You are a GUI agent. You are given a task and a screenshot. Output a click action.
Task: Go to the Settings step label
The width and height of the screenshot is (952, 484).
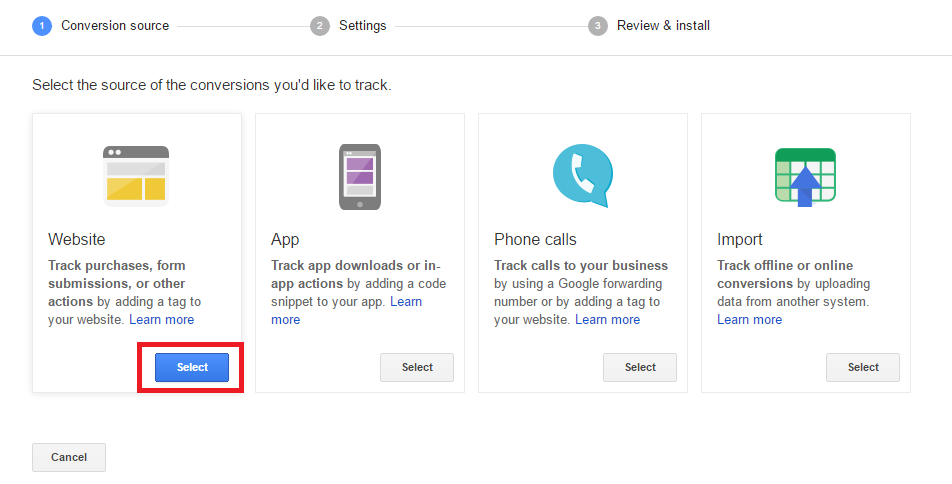pyautogui.click(x=362, y=26)
